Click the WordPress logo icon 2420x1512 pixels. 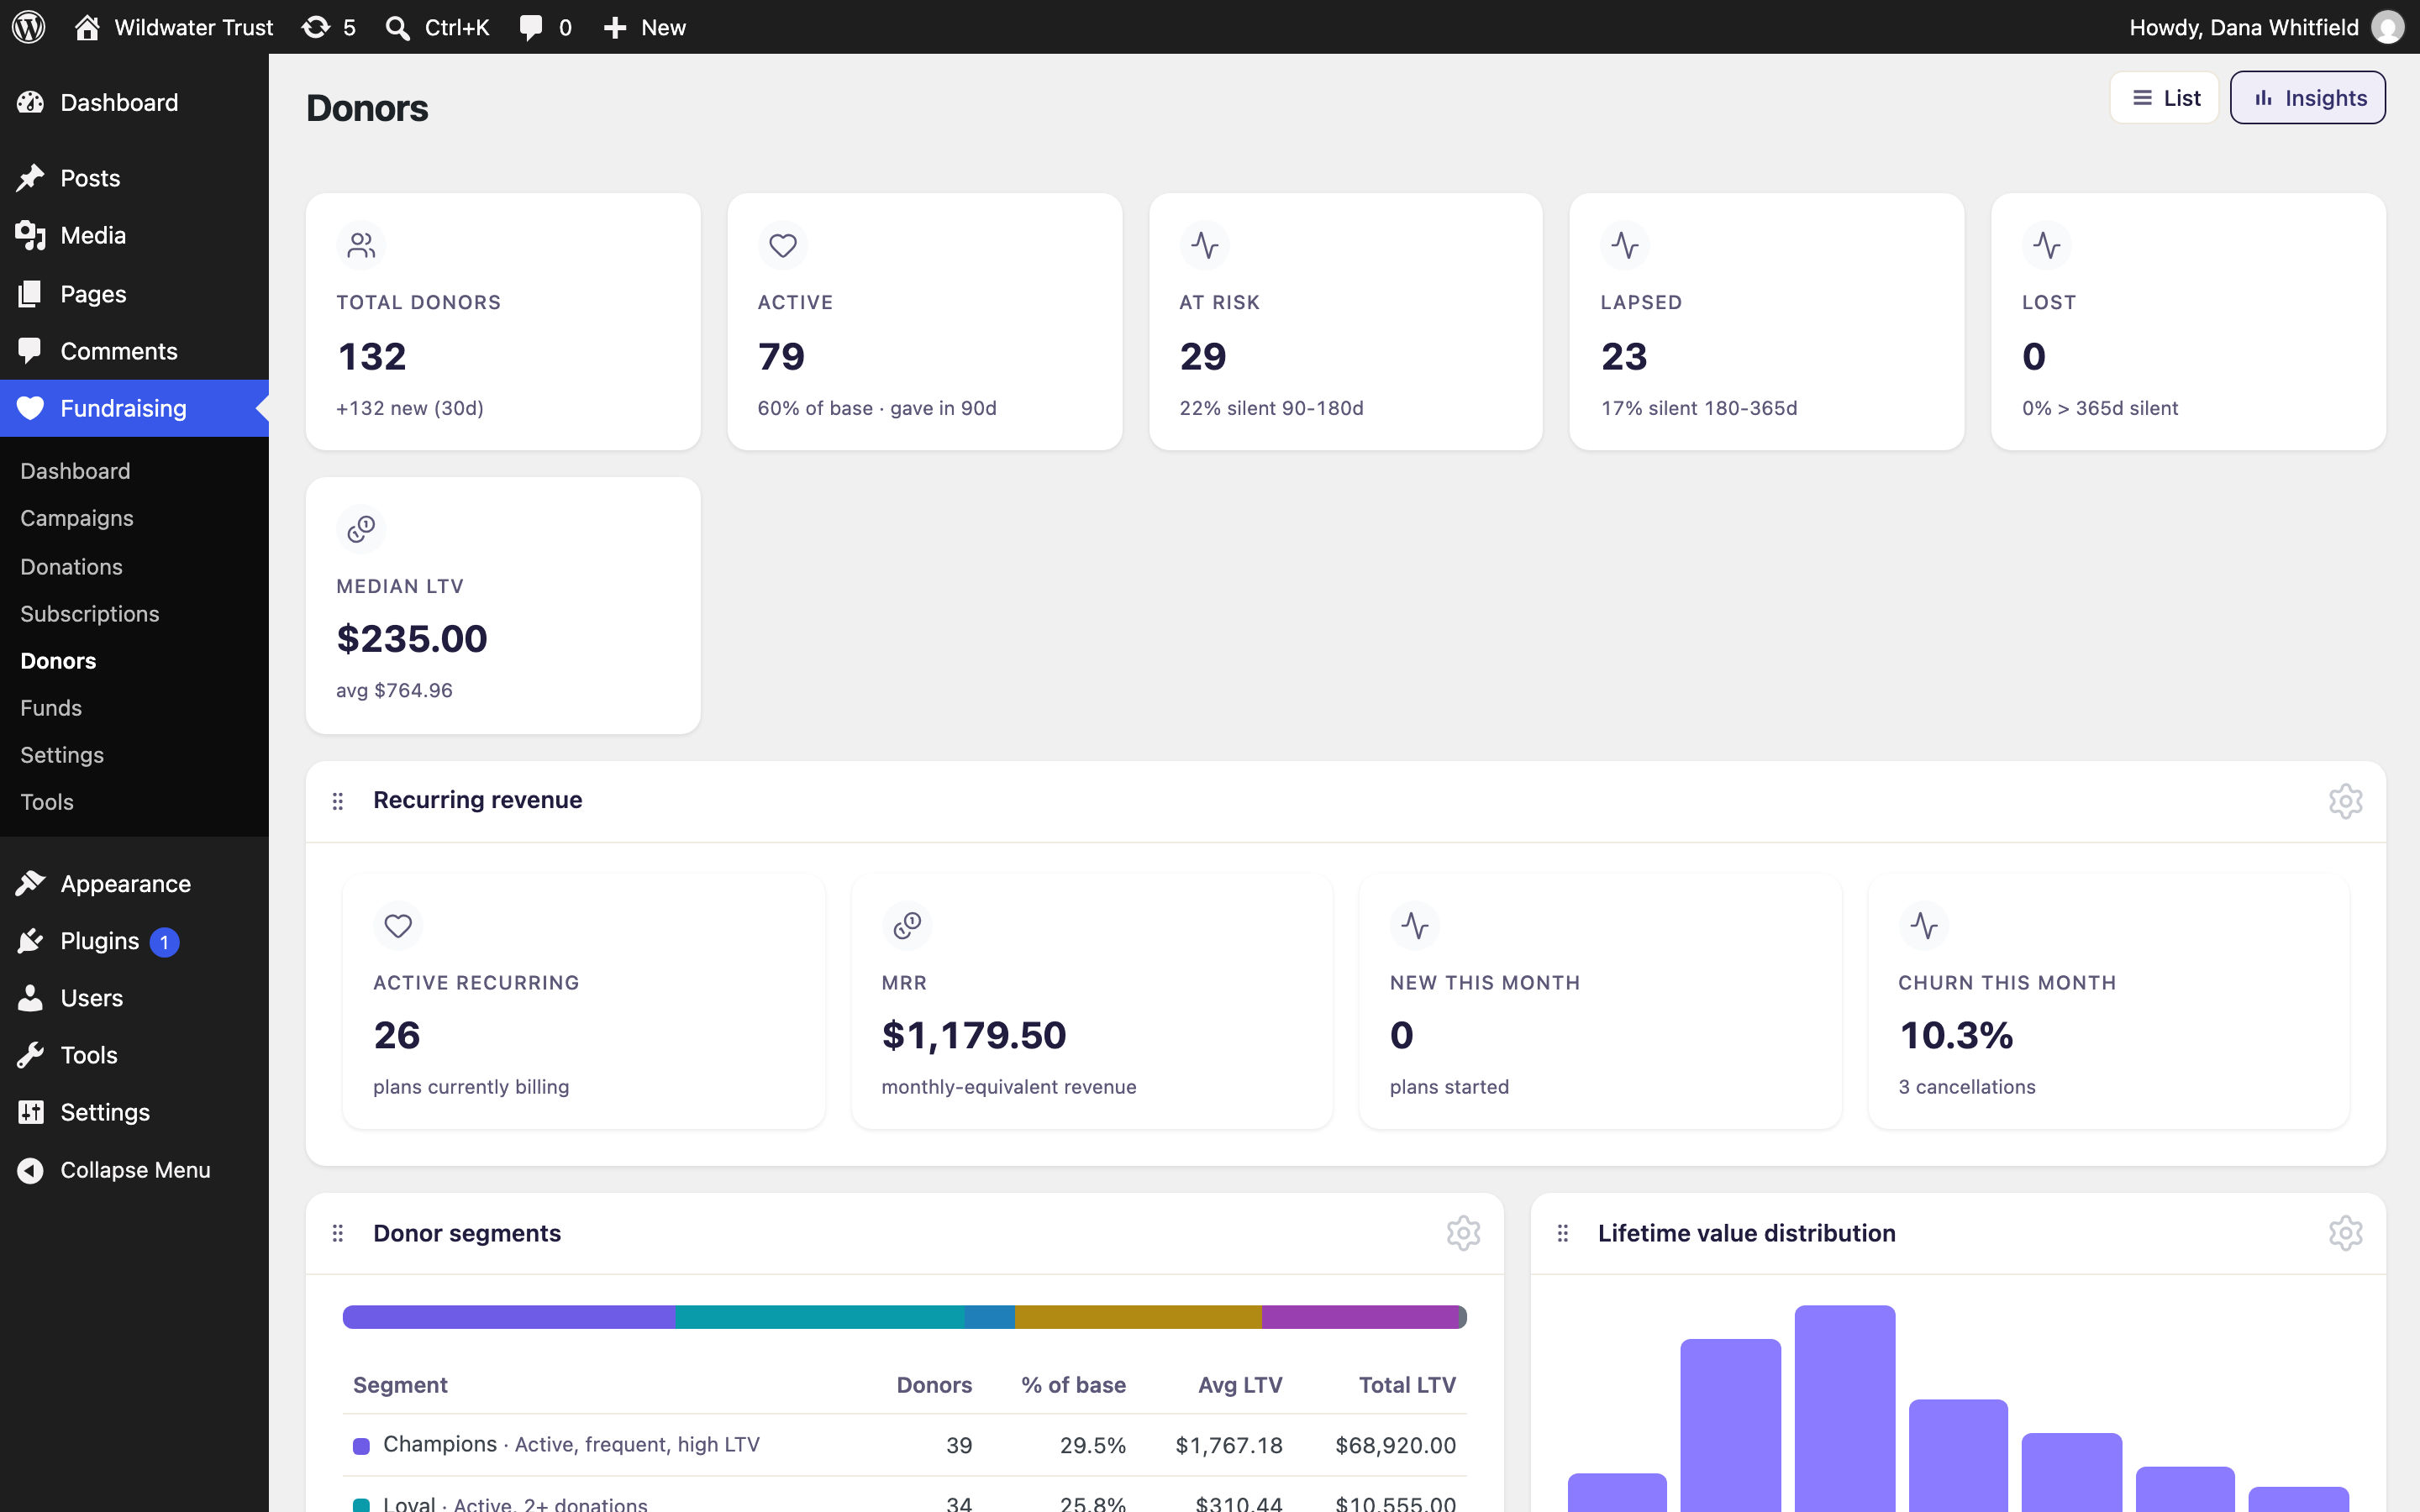[x=29, y=27]
